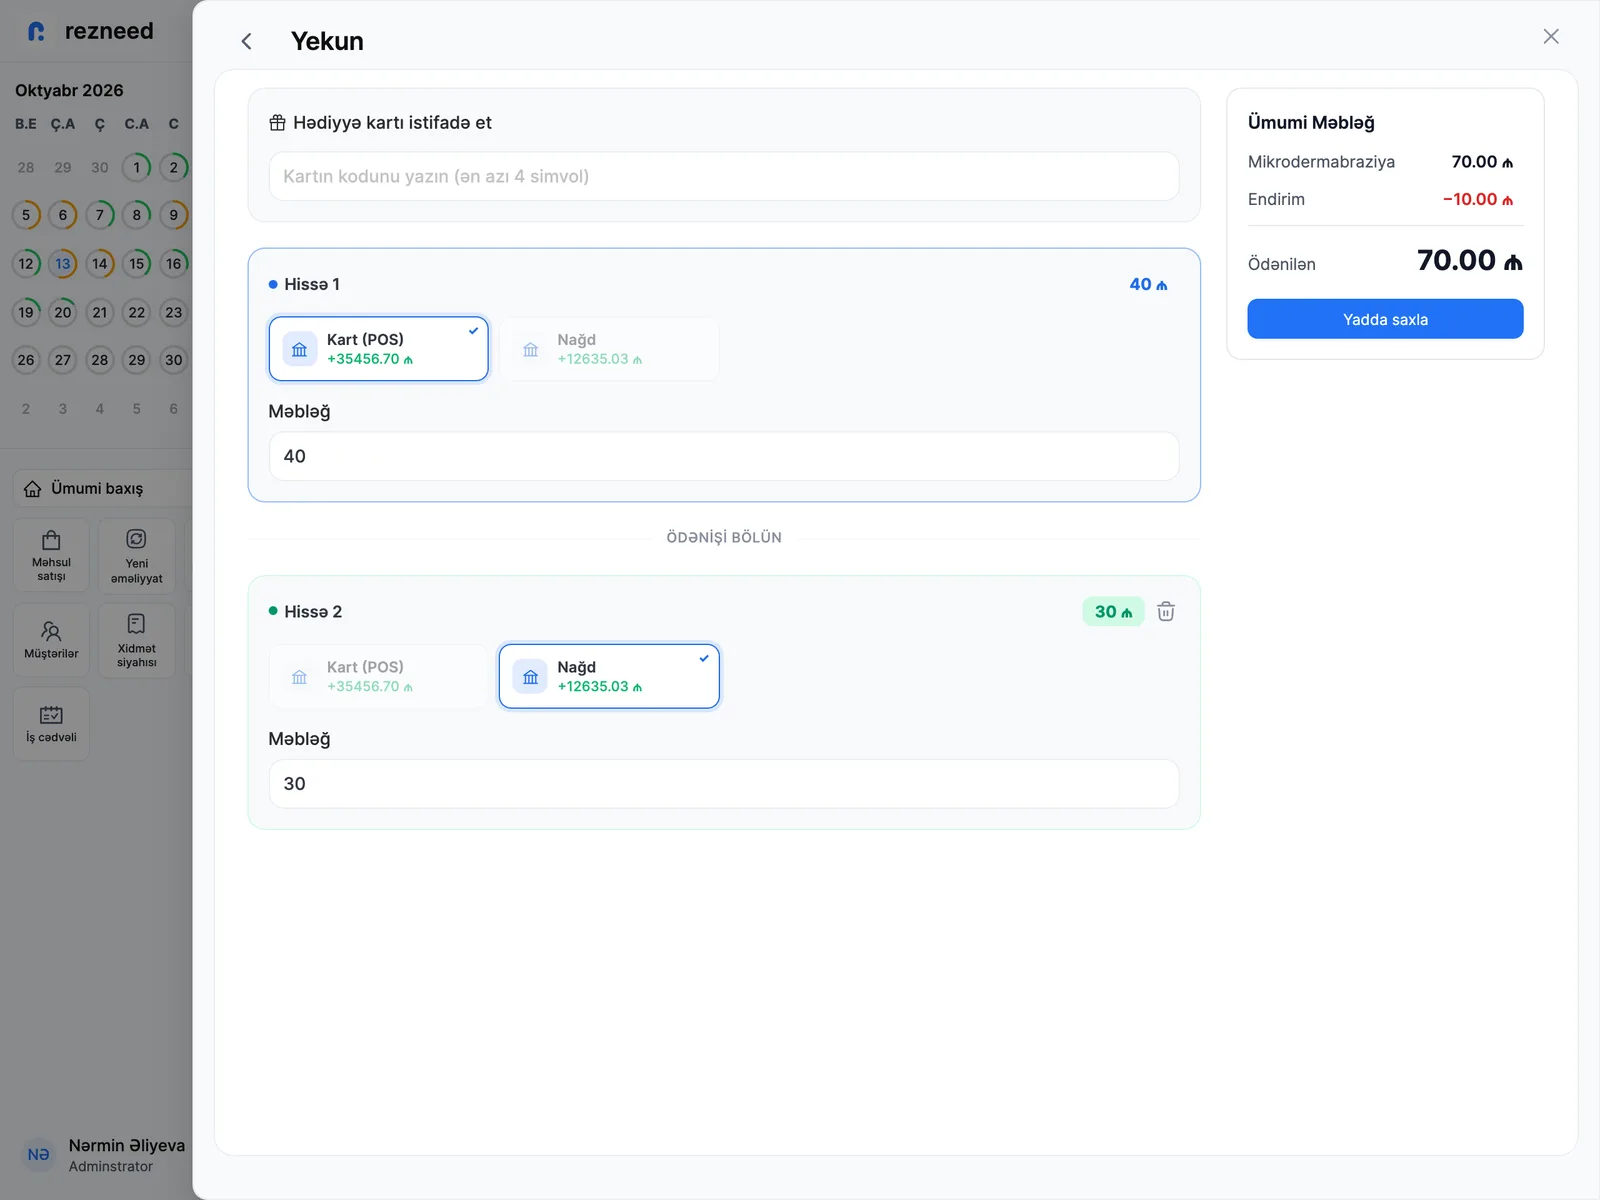1600x1200 pixels.
Task: Edit the Hissə 1 amount field
Action: 724,456
